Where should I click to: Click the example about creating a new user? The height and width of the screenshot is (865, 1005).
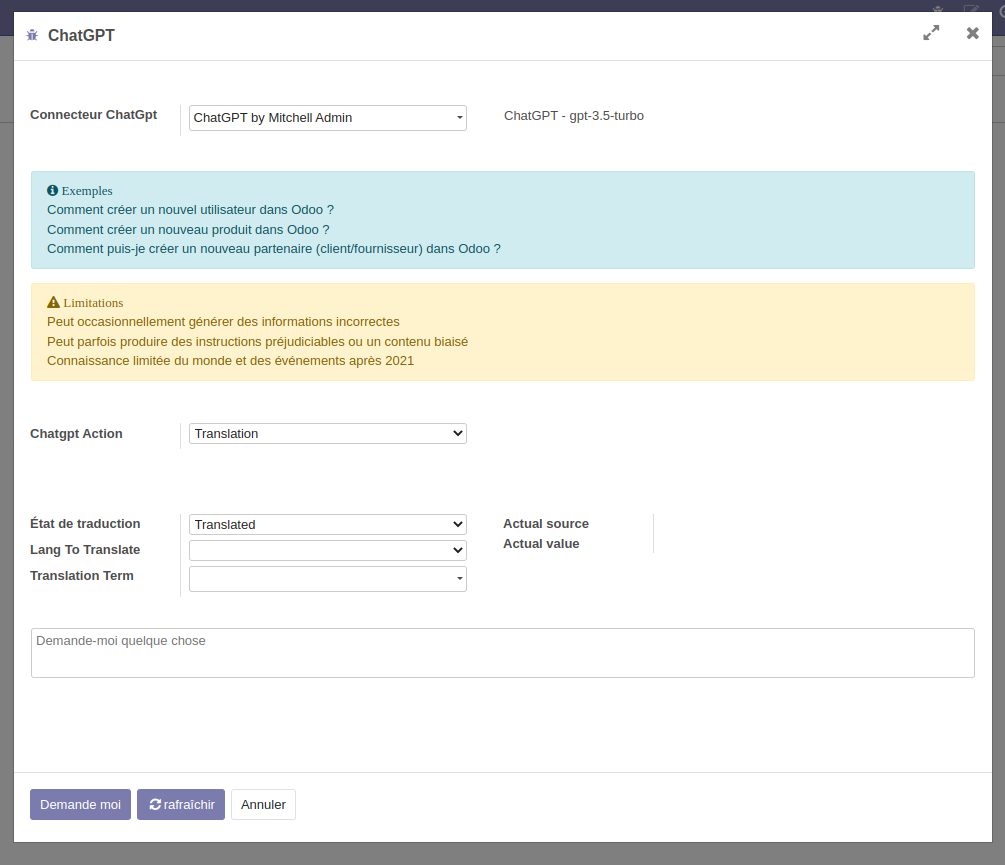click(x=190, y=210)
